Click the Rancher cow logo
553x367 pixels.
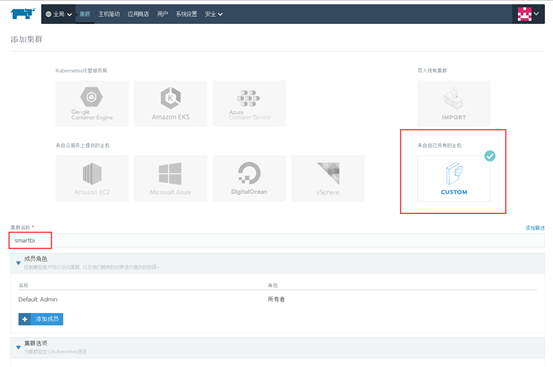(x=23, y=13)
